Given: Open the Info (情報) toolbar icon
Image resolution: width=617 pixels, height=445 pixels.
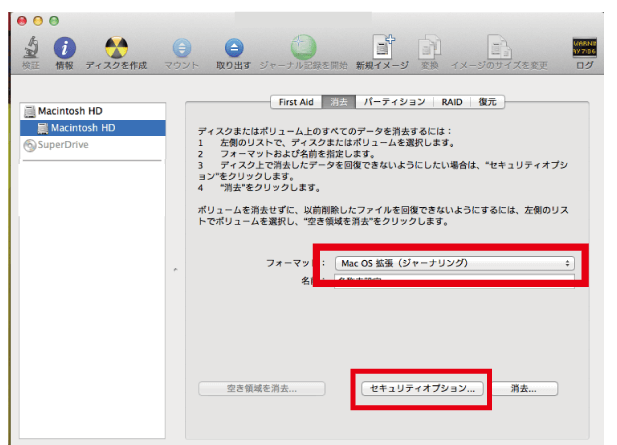Looking at the screenshot, I should point(65,48).
